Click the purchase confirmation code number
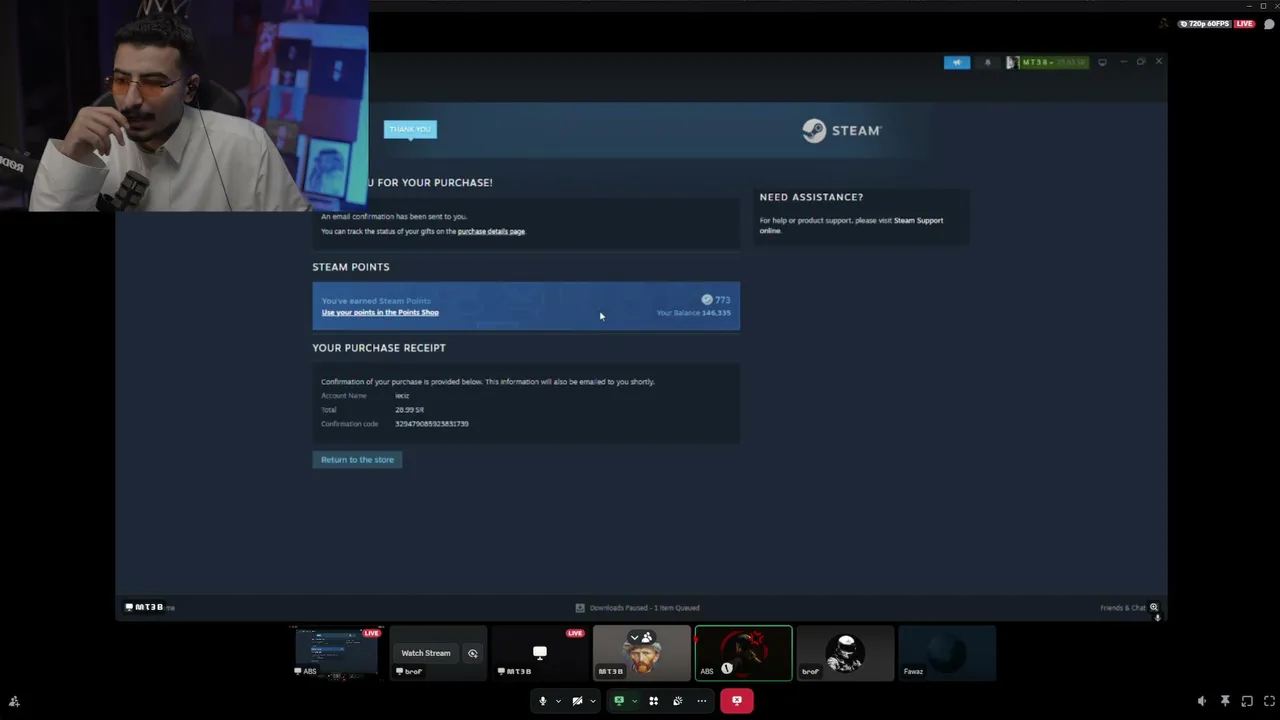Screen dimensions: 1280x720 (x=431, y=424)
